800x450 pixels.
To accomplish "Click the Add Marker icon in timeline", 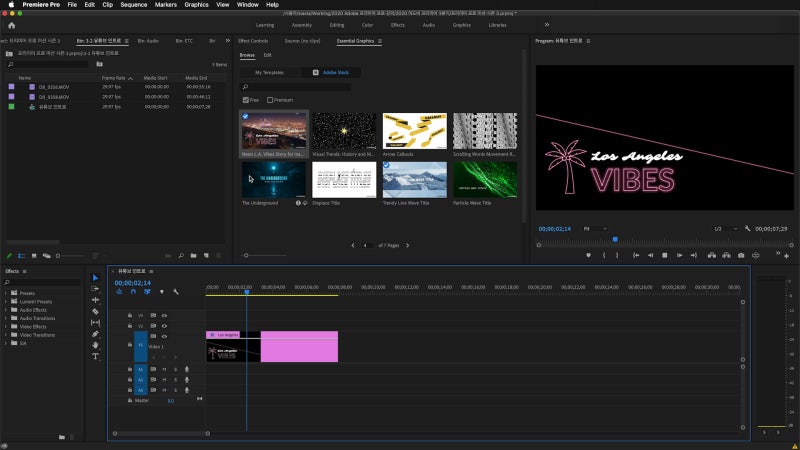I will coord(162,292).
